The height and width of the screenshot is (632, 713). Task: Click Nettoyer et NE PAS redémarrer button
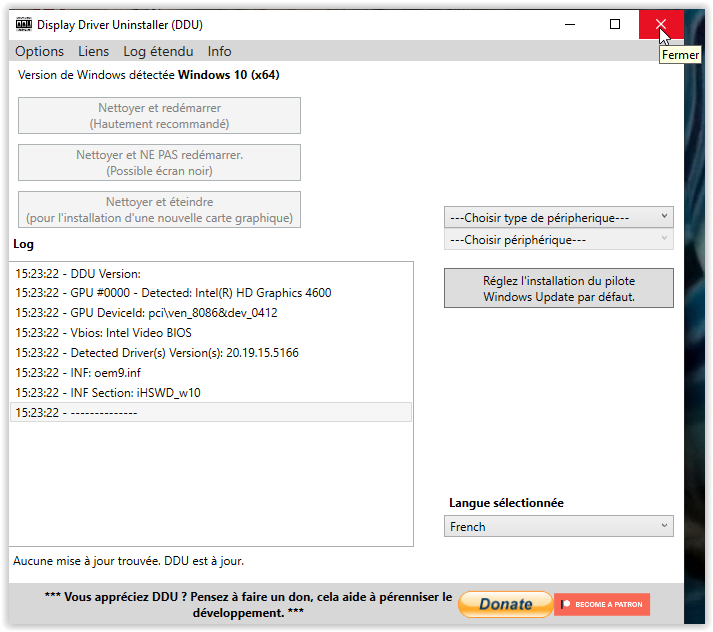click(159, 163)
